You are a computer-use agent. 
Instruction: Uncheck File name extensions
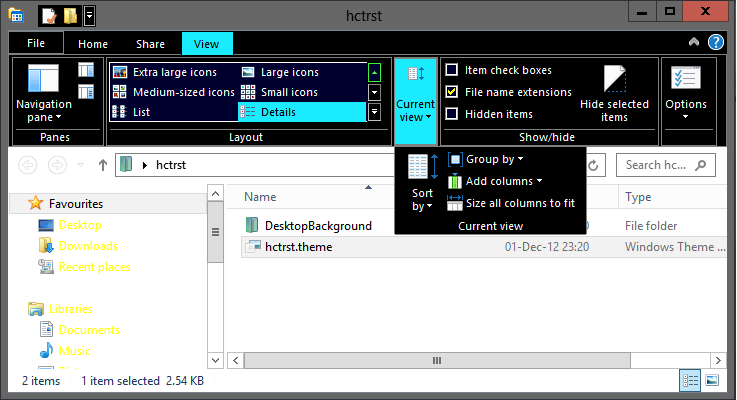click(x=453, y=92)
